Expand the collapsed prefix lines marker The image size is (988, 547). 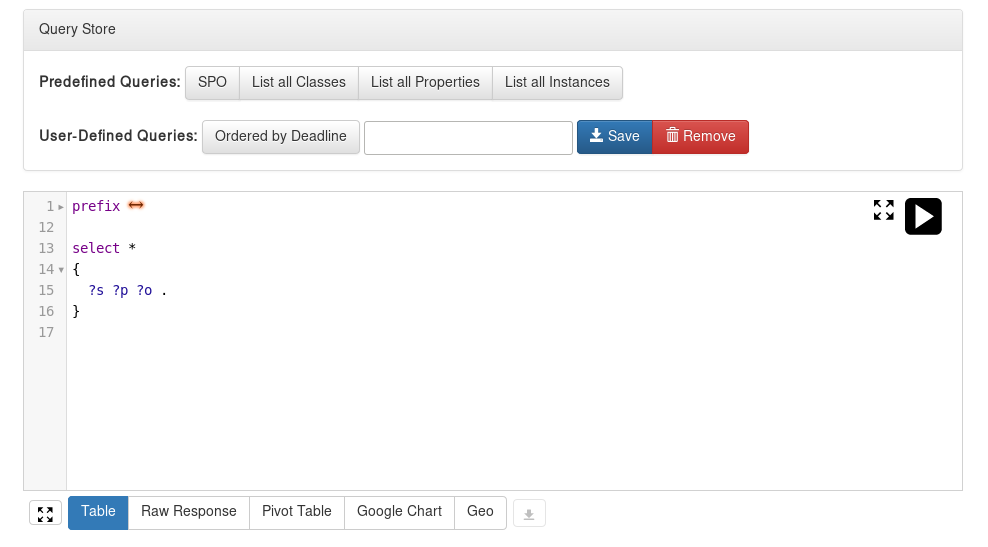click(x=136, y=205)
